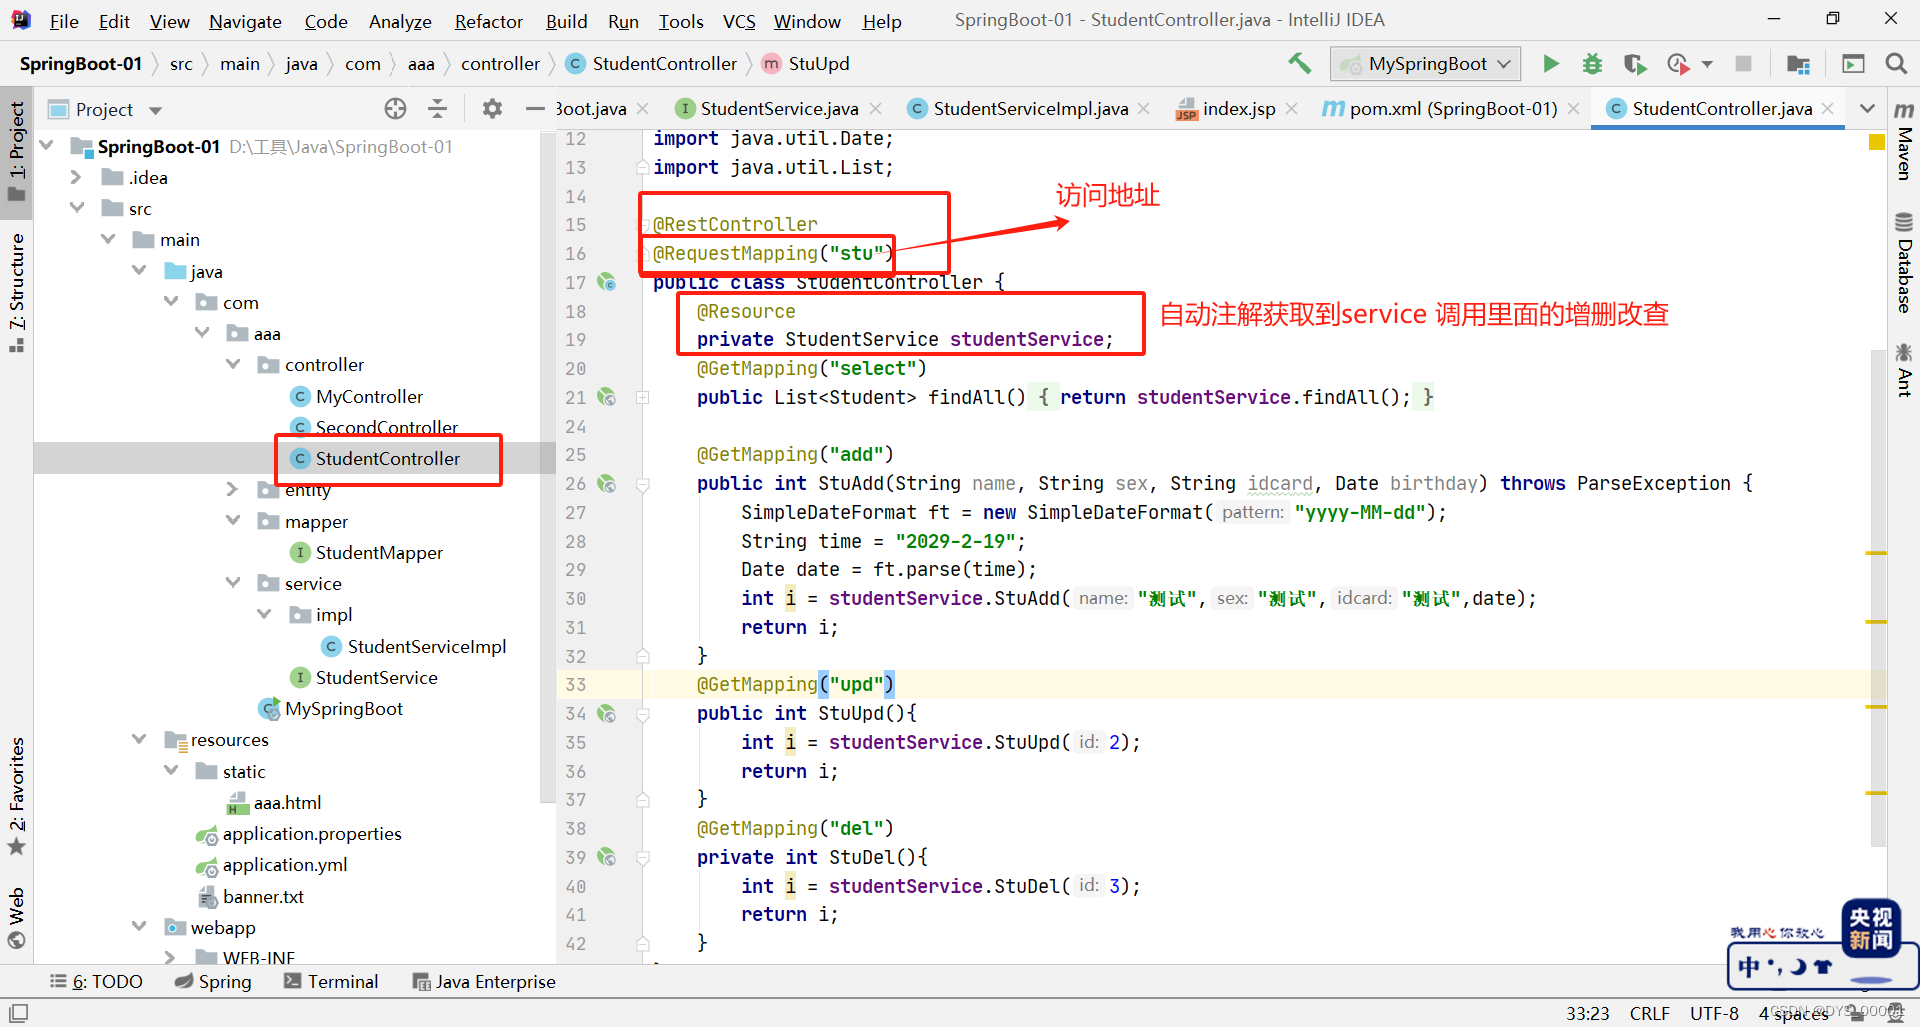Open the Favorites tool window

coord(16,796)
